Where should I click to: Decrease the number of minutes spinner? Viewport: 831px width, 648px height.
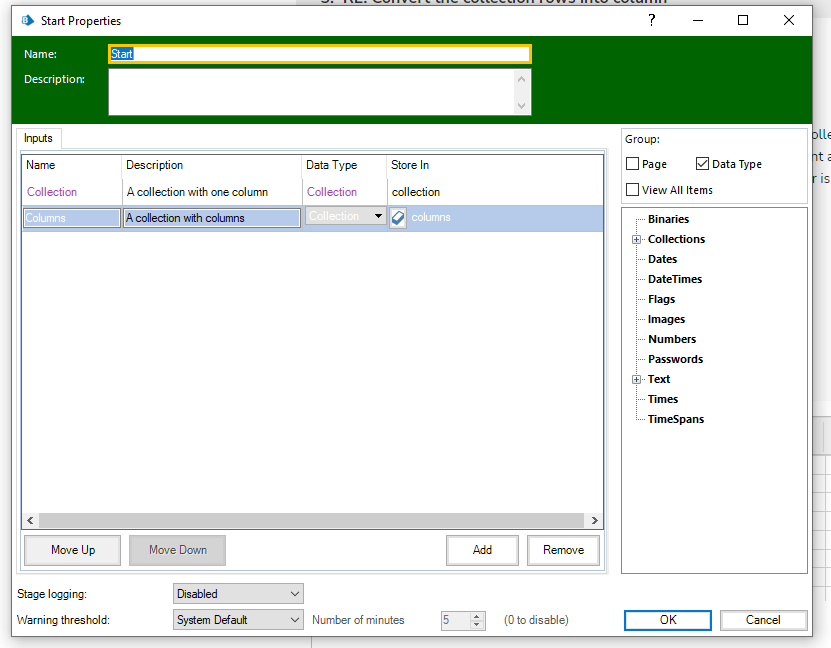[477, 625]
